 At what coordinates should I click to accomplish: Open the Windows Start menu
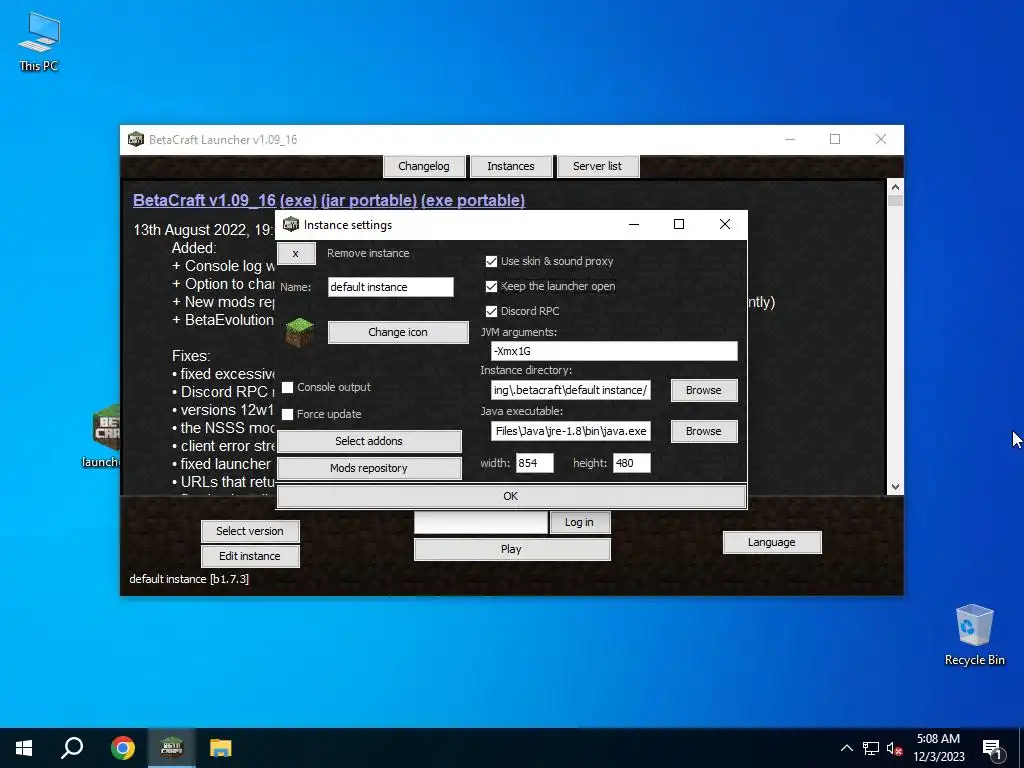[x=24, y=748]
